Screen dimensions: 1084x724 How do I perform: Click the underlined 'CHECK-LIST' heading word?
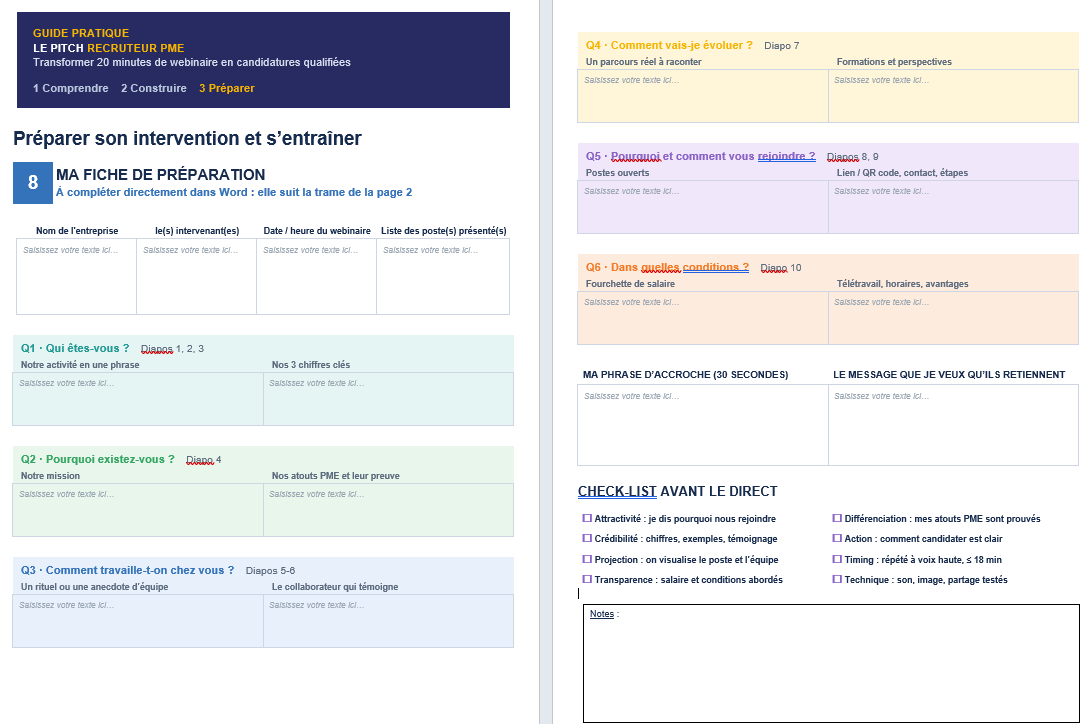click(x=617, y=492)
